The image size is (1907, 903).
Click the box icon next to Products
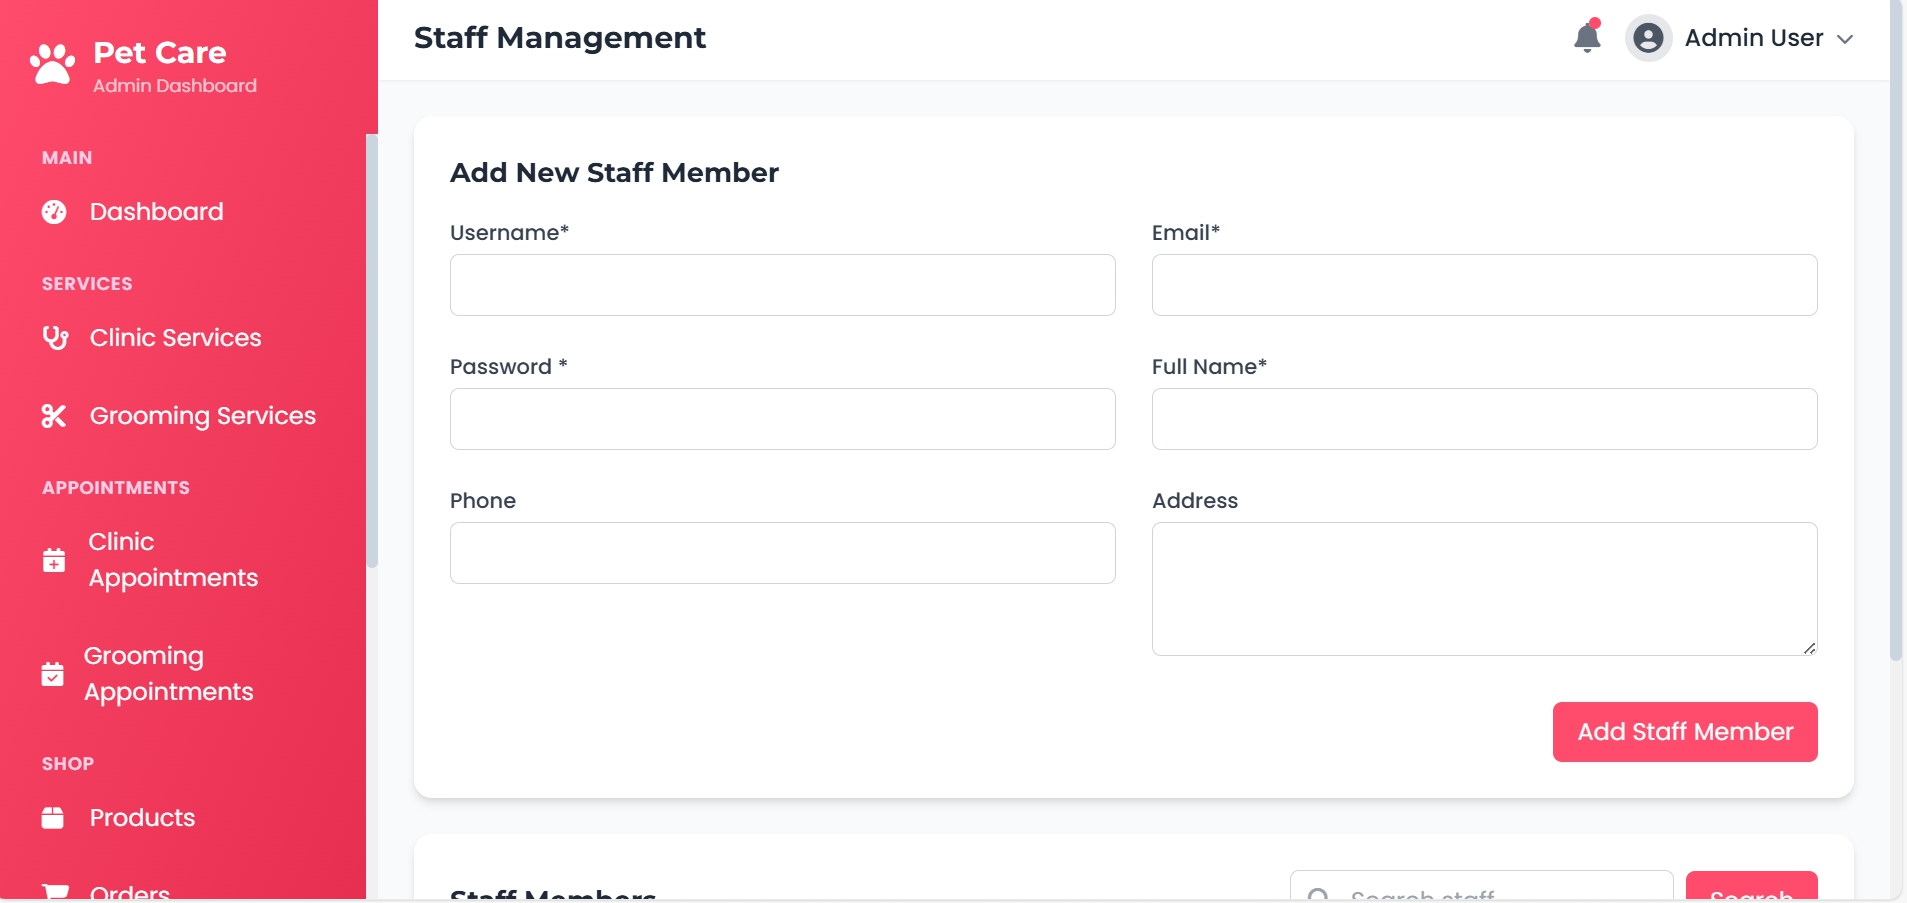point(53,818)
